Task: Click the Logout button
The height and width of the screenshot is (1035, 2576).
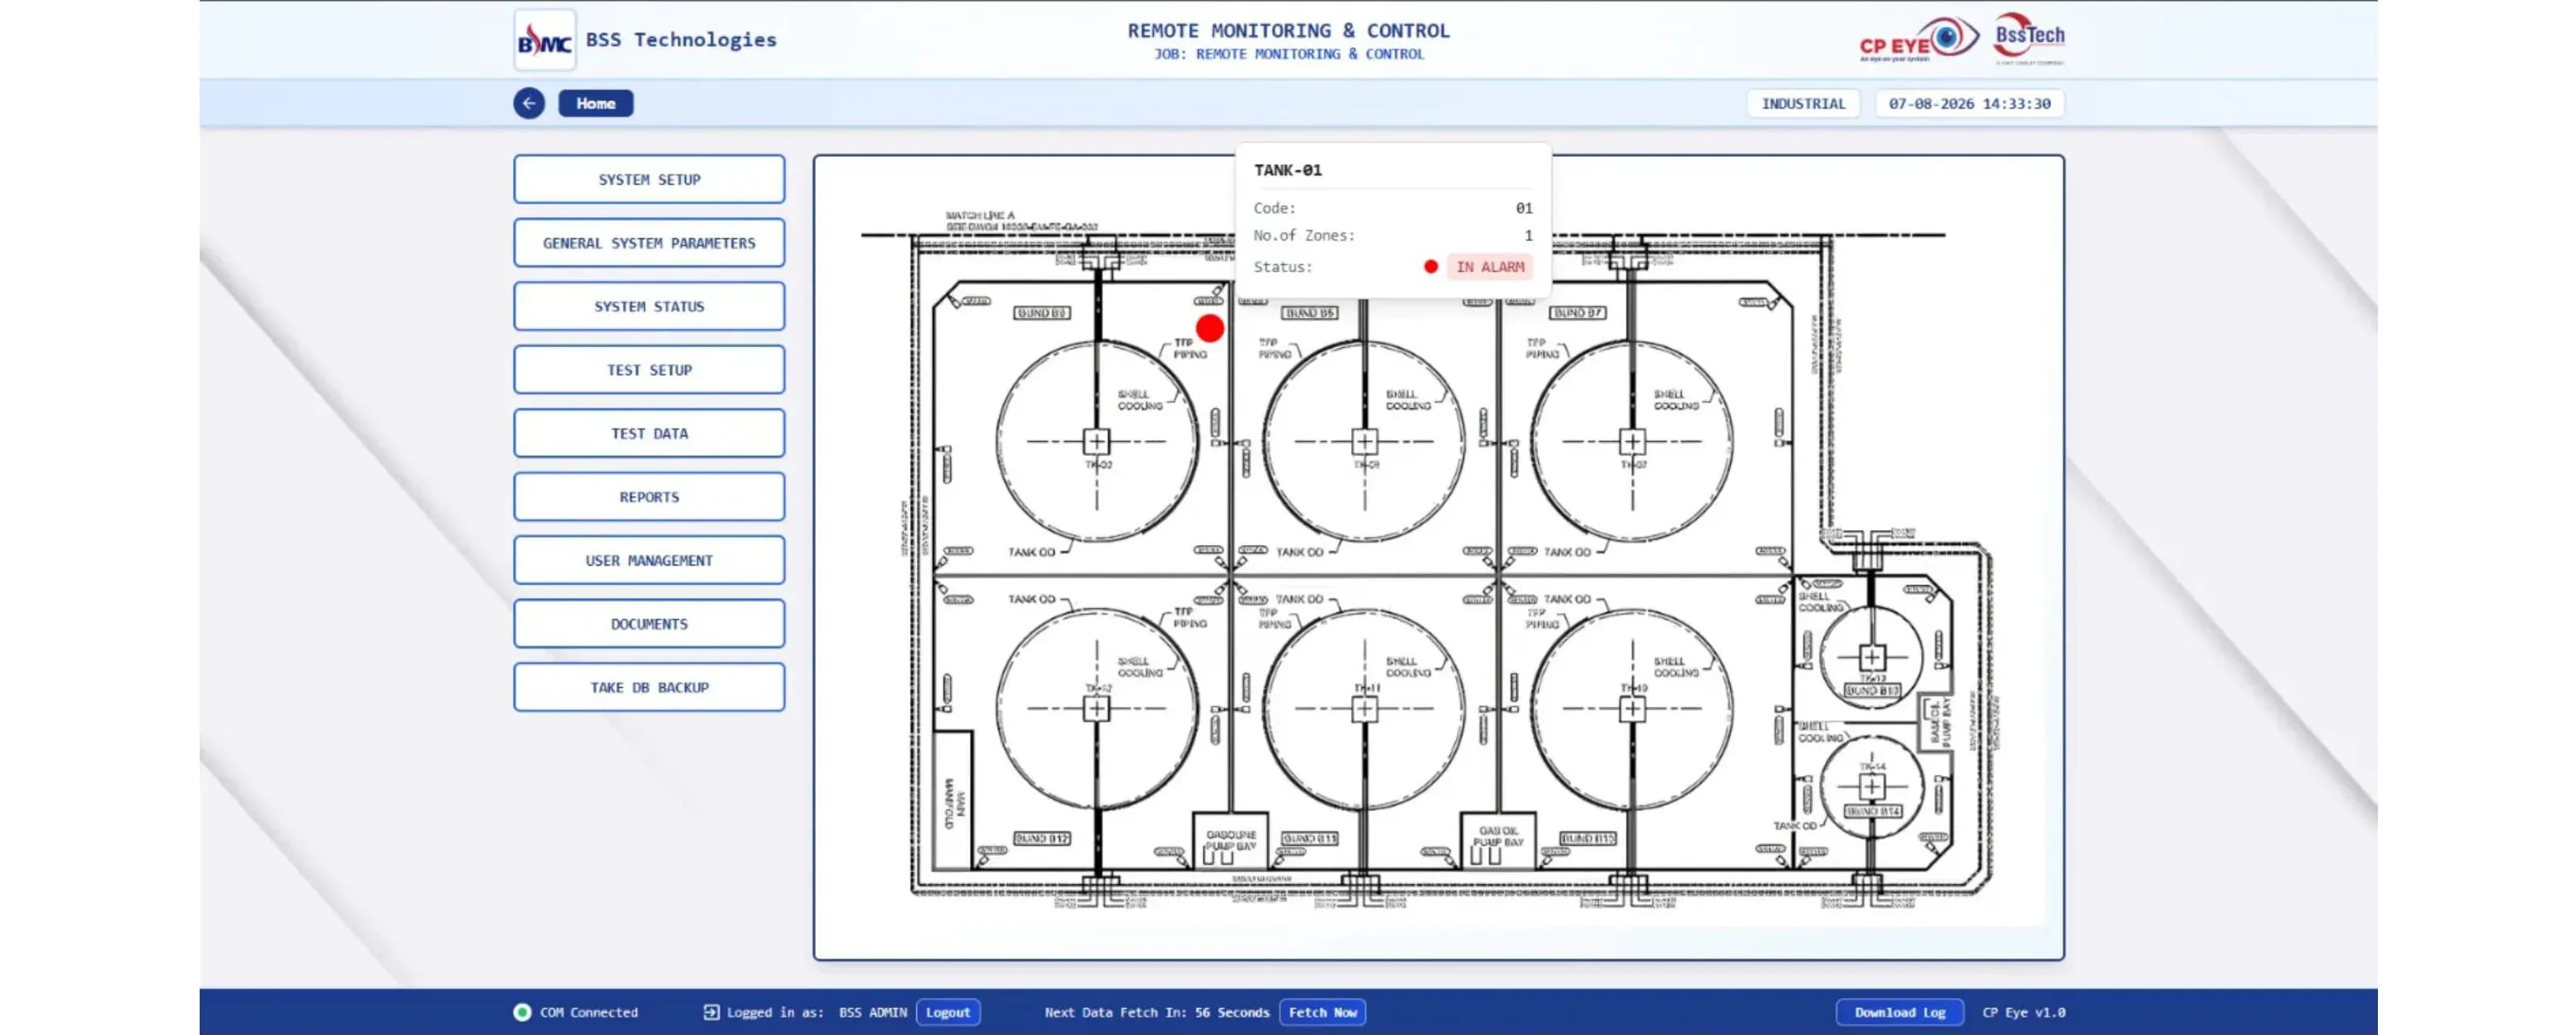Action: [x=948, y=1012]
